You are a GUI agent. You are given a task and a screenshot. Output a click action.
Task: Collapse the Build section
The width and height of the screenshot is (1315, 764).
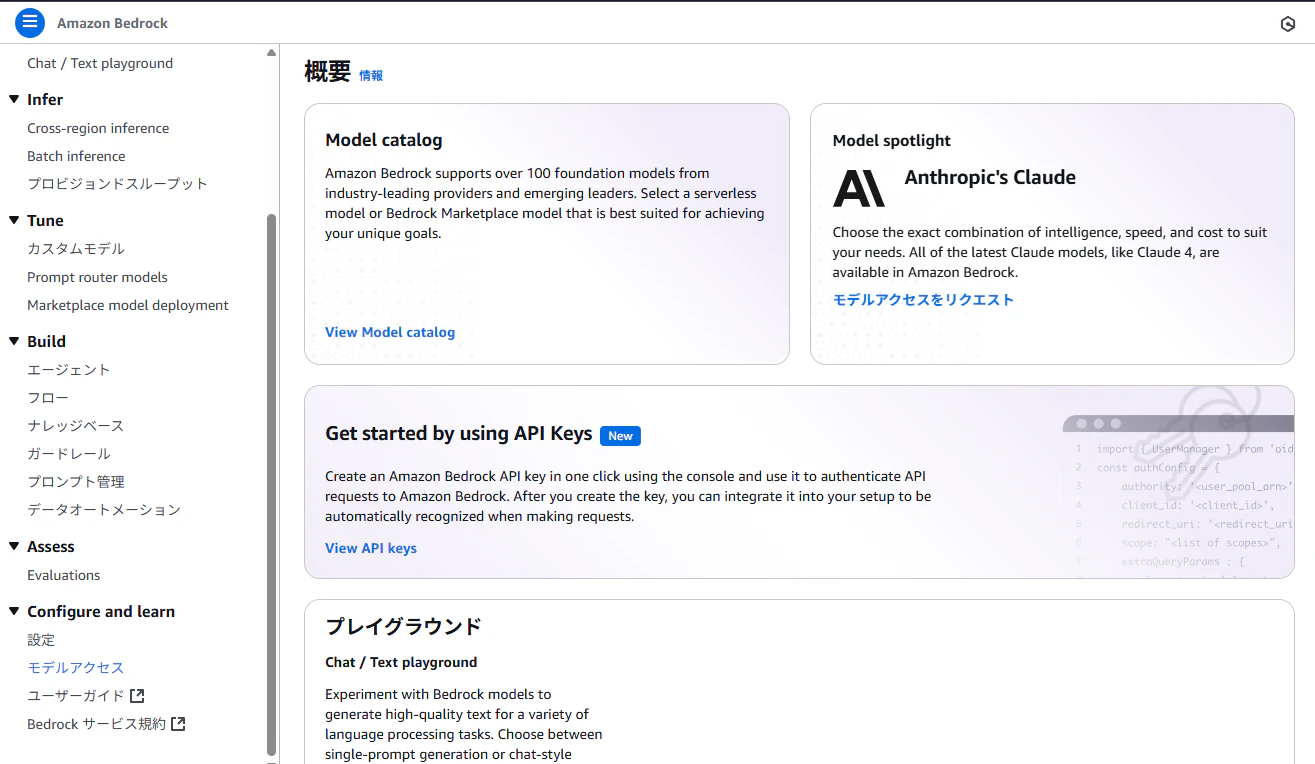[14, 341]
